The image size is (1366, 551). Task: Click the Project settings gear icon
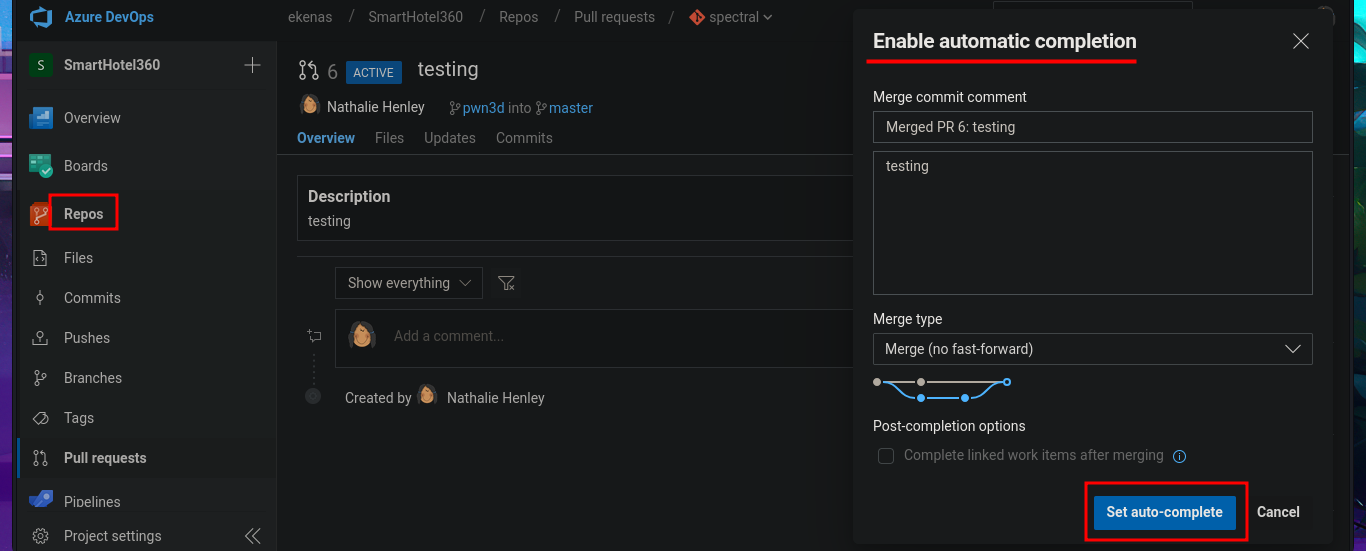click(40, 536)
